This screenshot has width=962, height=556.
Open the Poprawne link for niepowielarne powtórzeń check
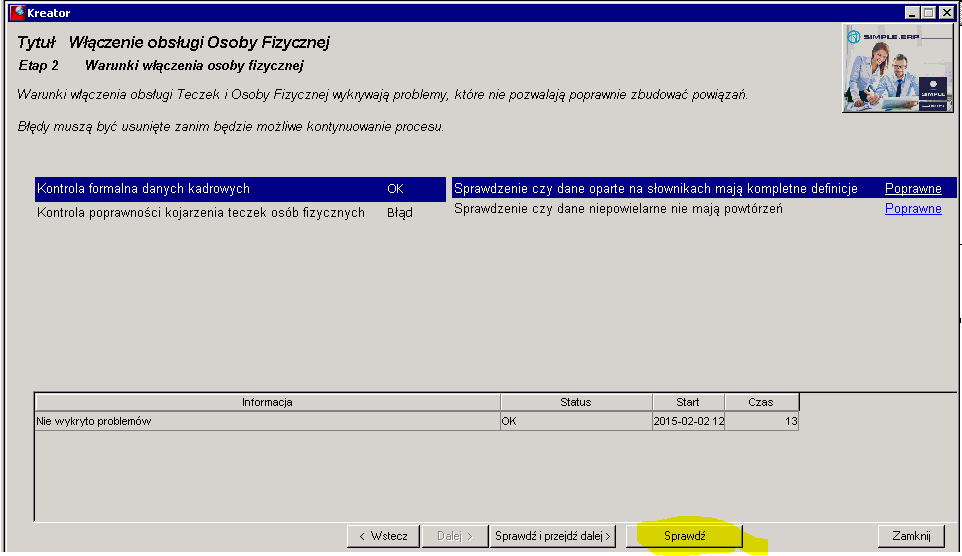coord(913,209)
